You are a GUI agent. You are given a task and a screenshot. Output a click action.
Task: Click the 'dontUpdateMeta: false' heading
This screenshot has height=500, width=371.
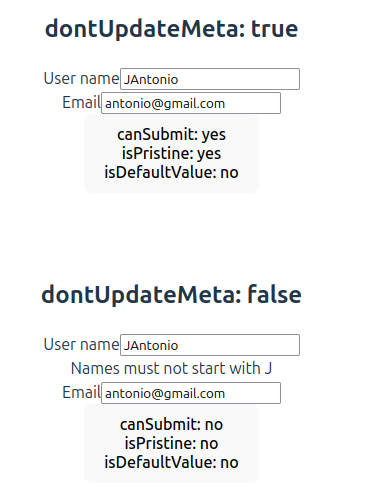(x=171, y=295)
